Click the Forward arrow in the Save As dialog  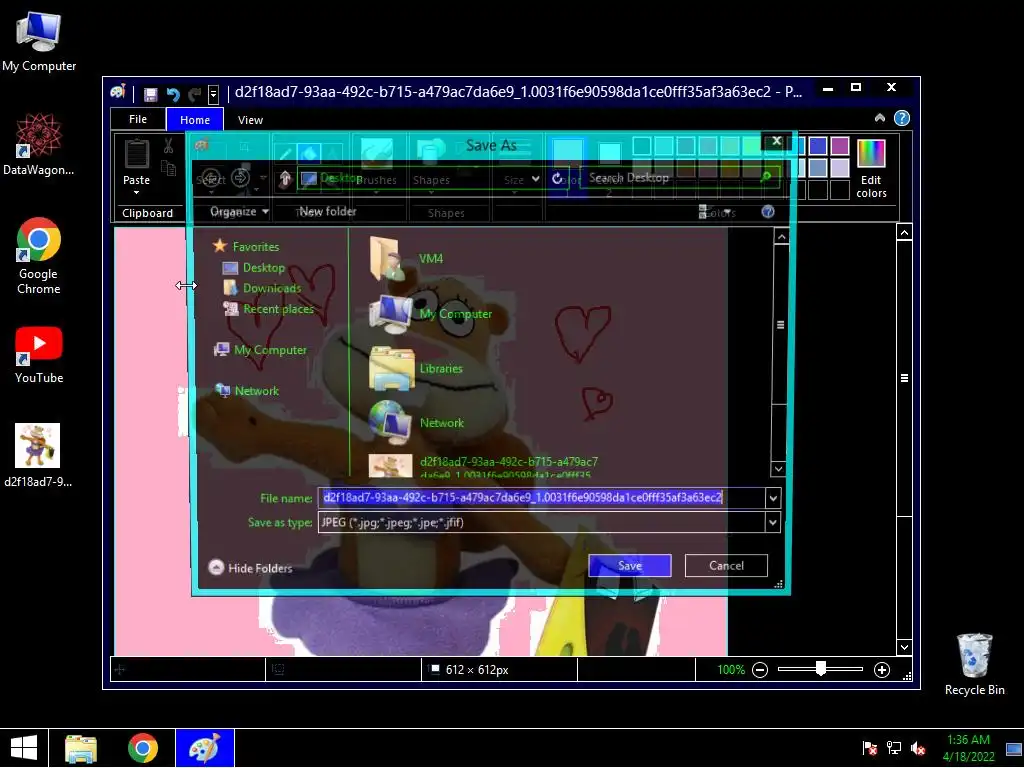[240, 178]
